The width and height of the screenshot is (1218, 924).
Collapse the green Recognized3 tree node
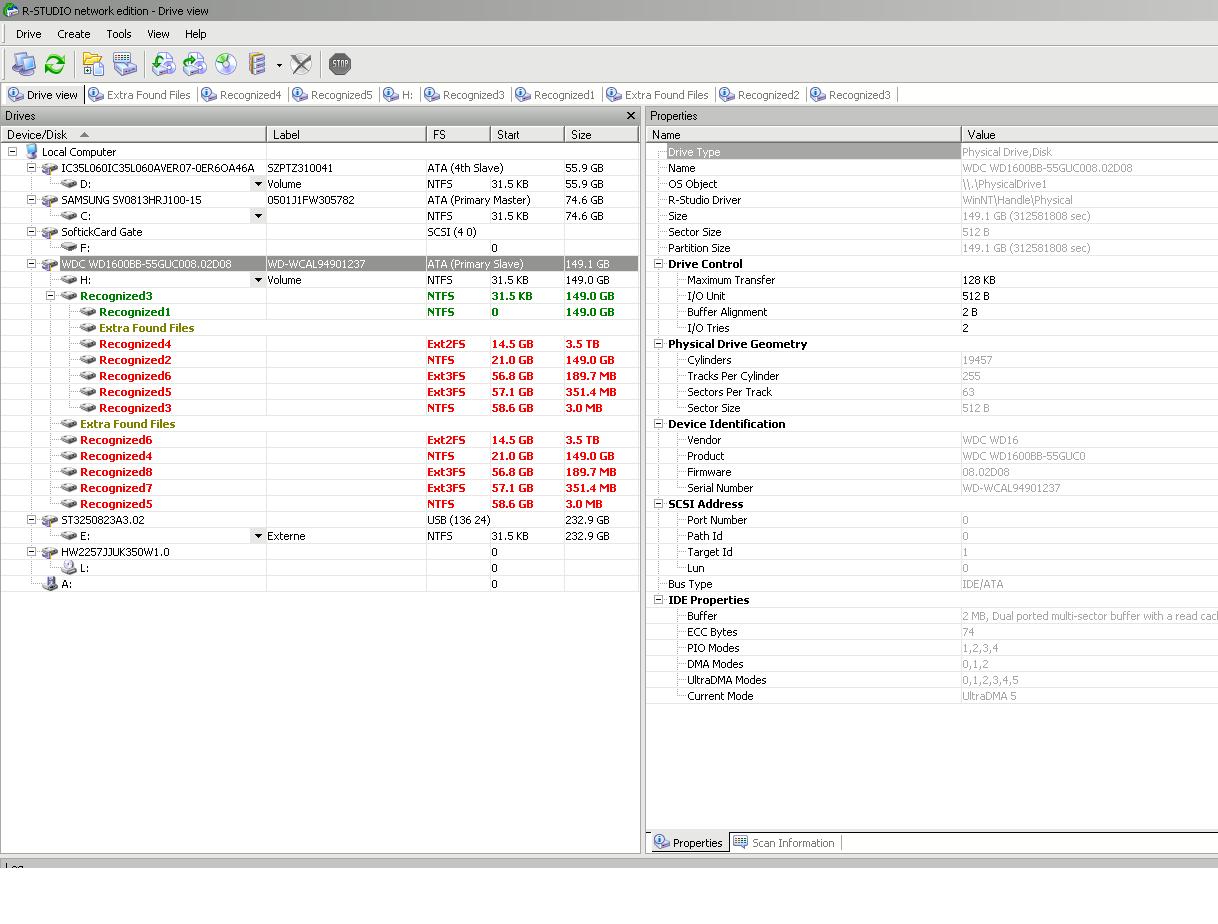click(51, 296)
